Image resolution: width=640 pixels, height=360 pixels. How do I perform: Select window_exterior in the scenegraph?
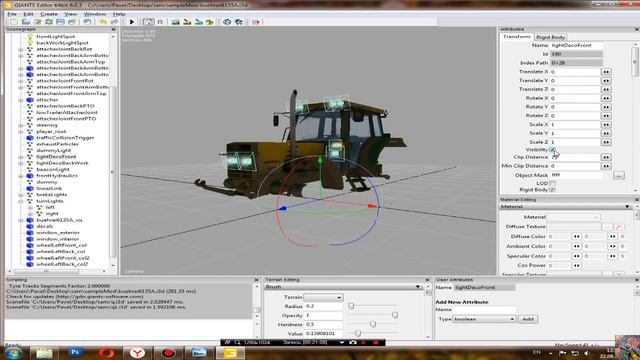click(x=58, y=233)
